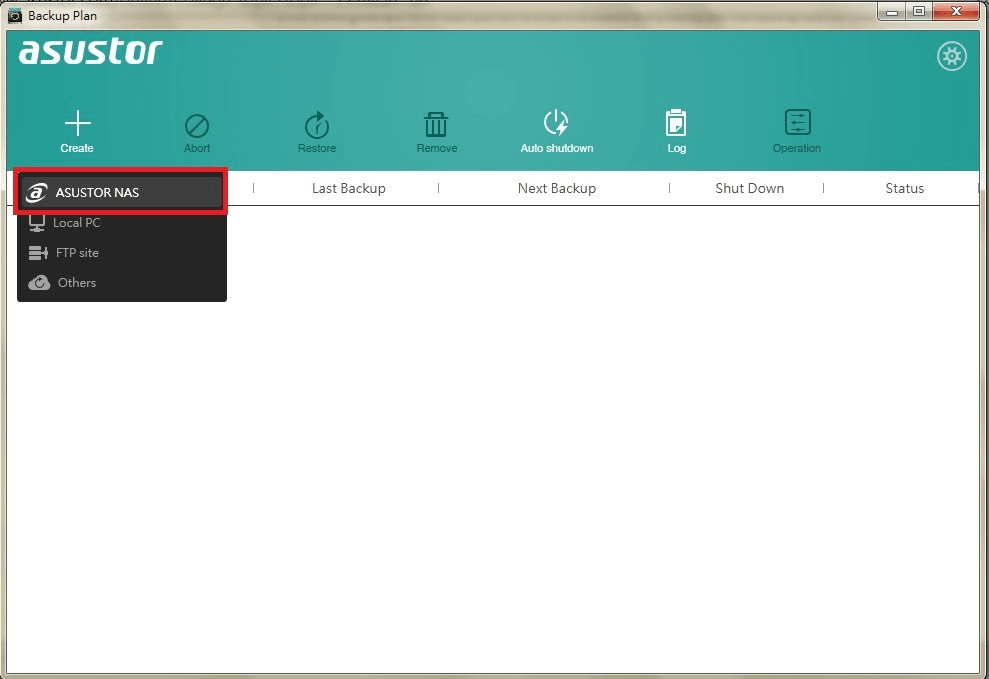Click the Status column header

[904, 189]
